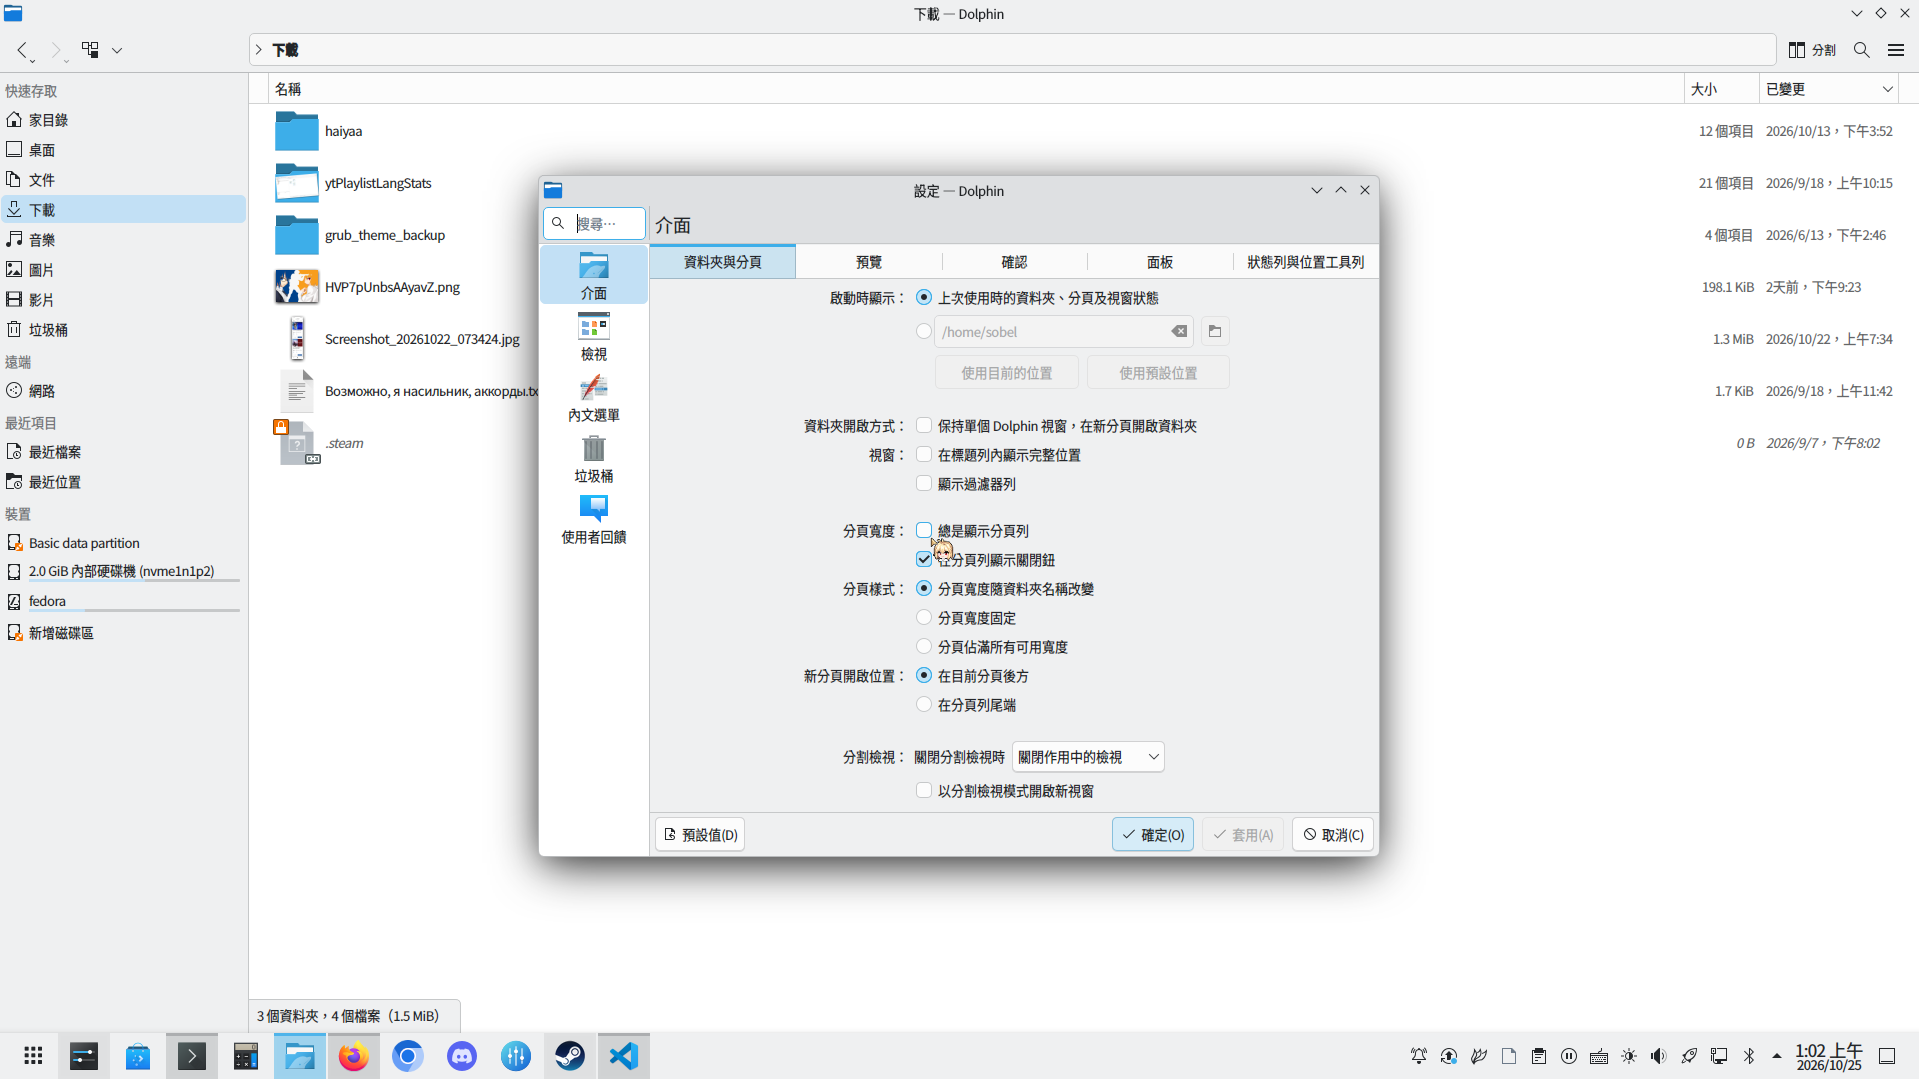Open the application launcher grid
1919x1079 pixels.
pos(33,1056)
